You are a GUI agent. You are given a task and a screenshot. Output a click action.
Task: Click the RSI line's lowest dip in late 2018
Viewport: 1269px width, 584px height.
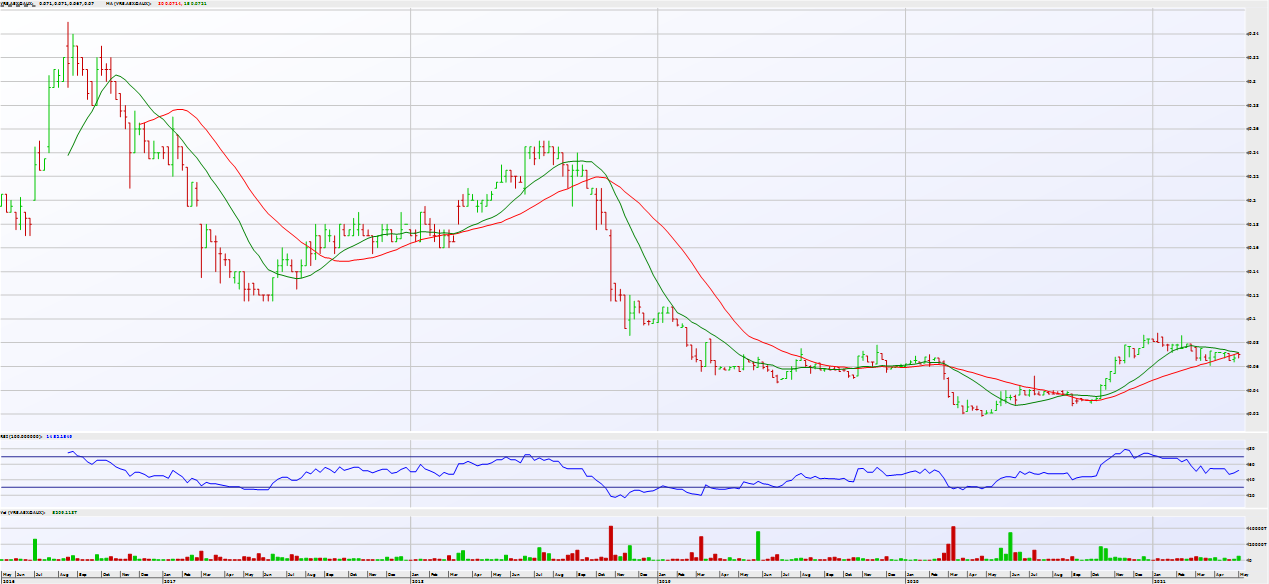coord(616,497)
